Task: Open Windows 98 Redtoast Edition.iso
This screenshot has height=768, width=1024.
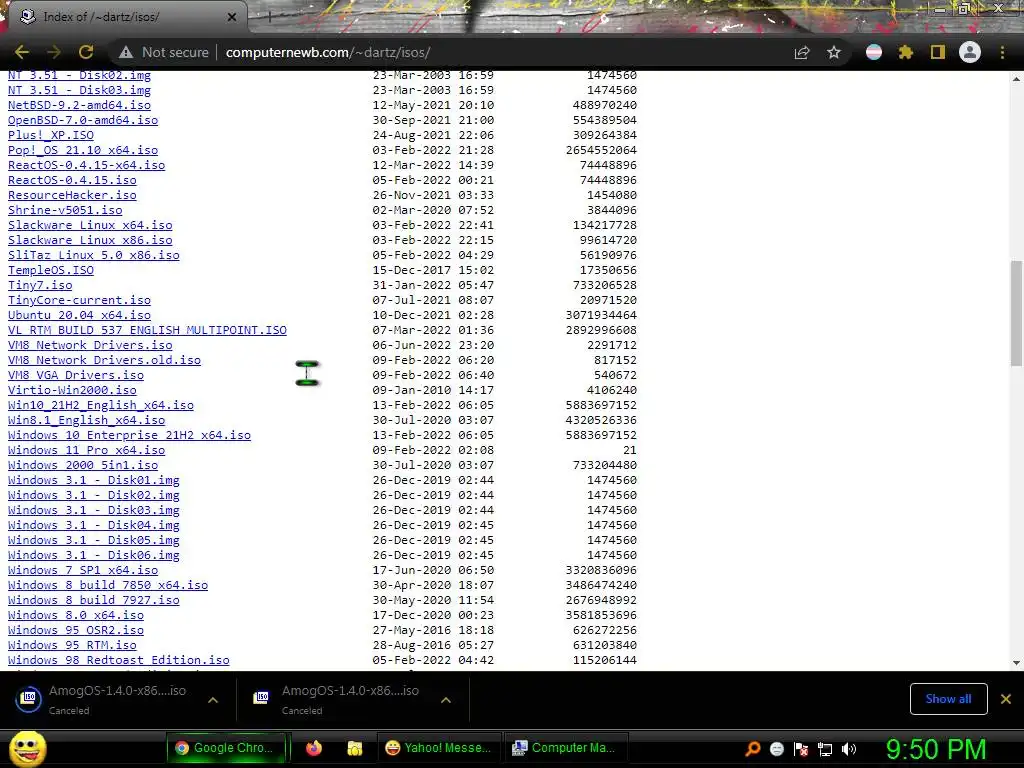Action: [118, 661]
